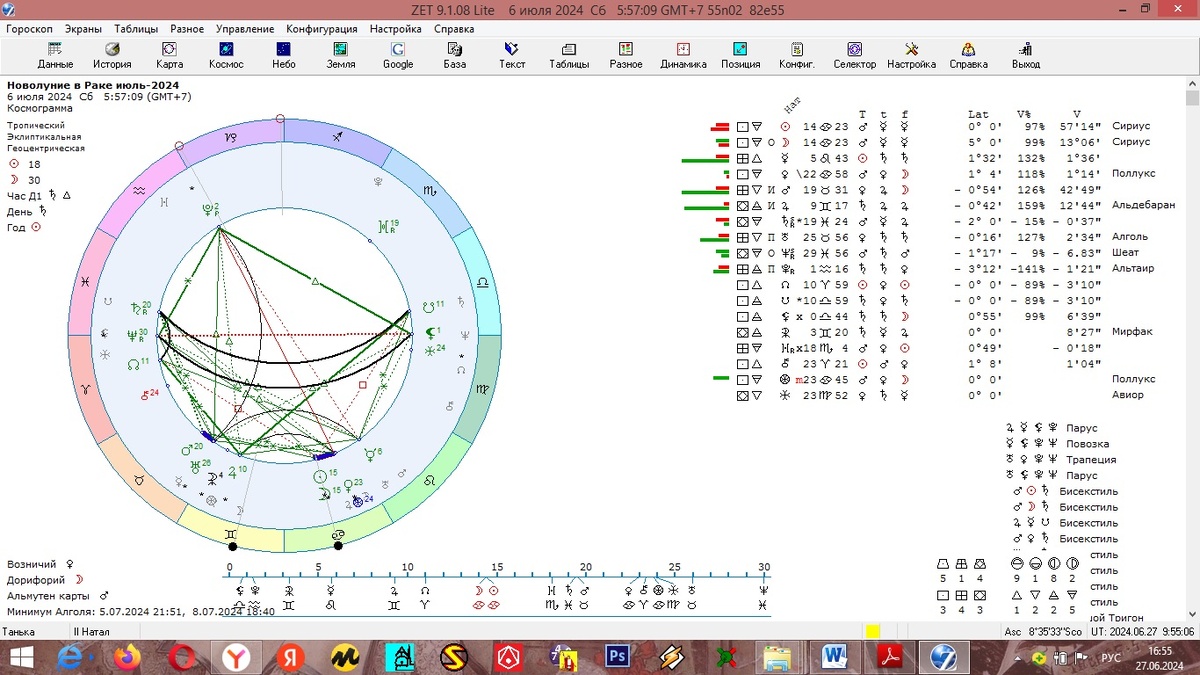The width and height of the screenshot is (1200, 675).
Task: Open the Таблицы menu in menu bar
Action: click(136, 29)
